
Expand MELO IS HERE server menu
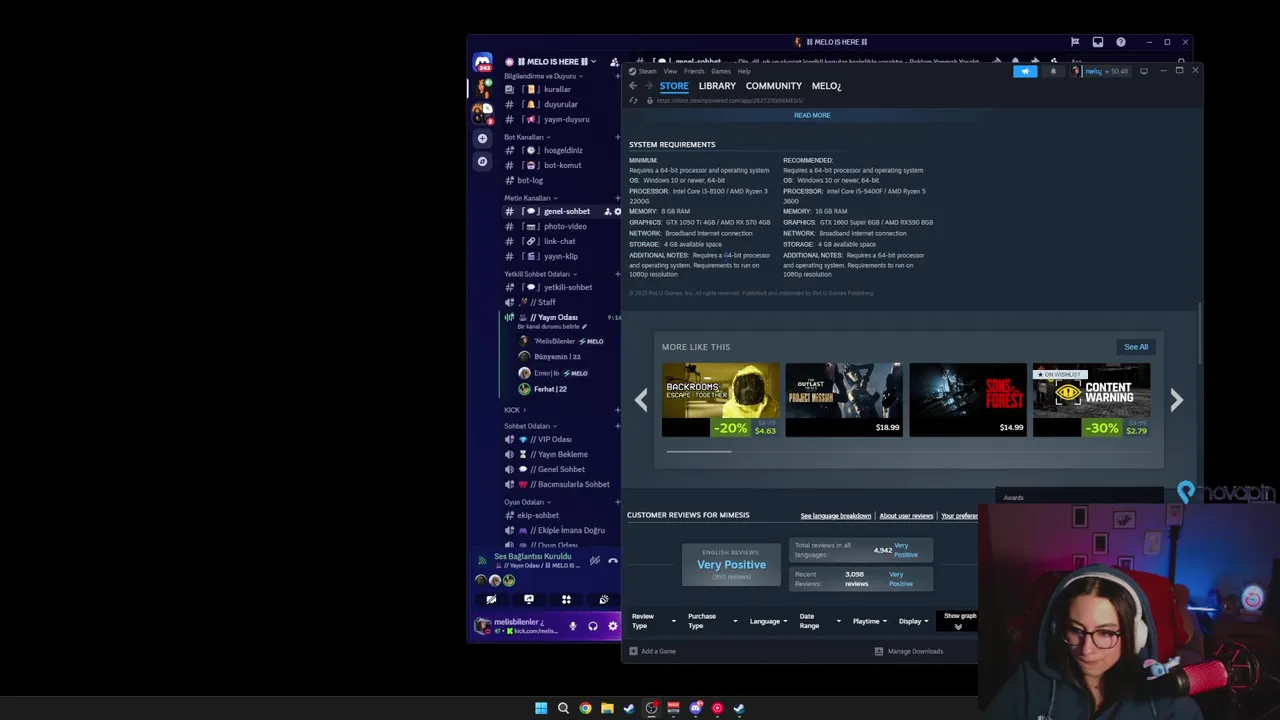[x=556, y=62]
